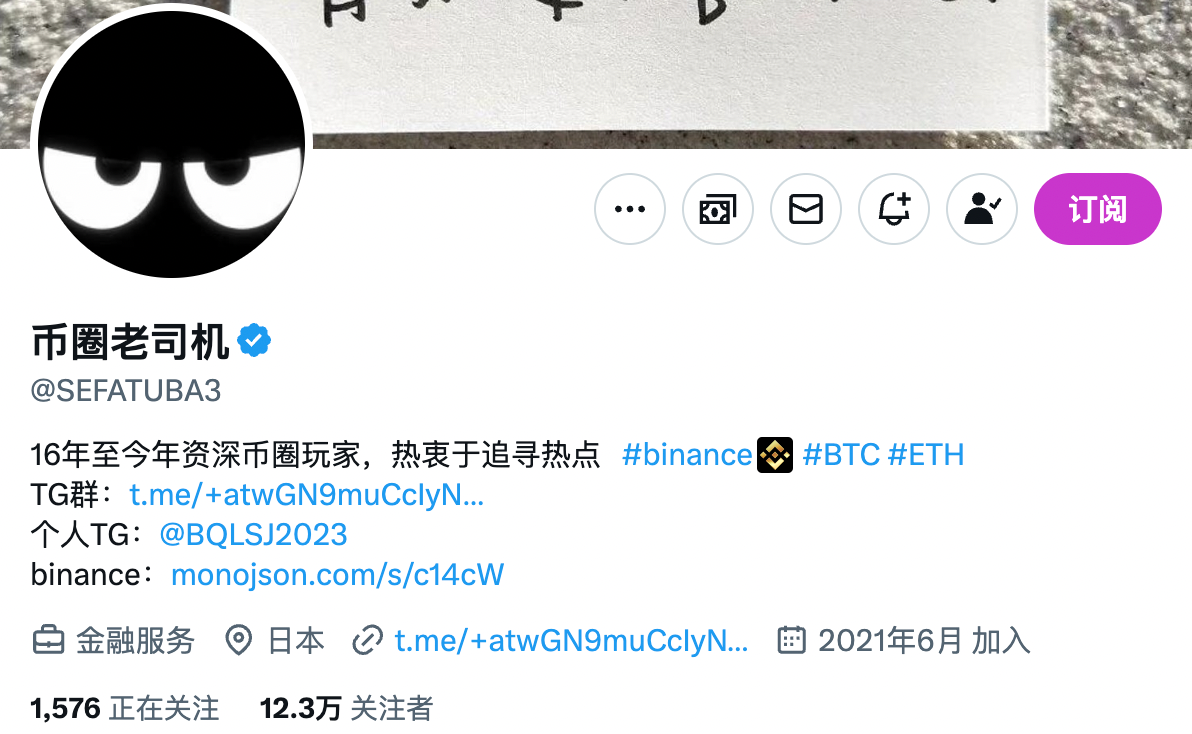1192x734 pixels.
Task: Enable notifications with the bell plus icon
Action: point(894,209)
